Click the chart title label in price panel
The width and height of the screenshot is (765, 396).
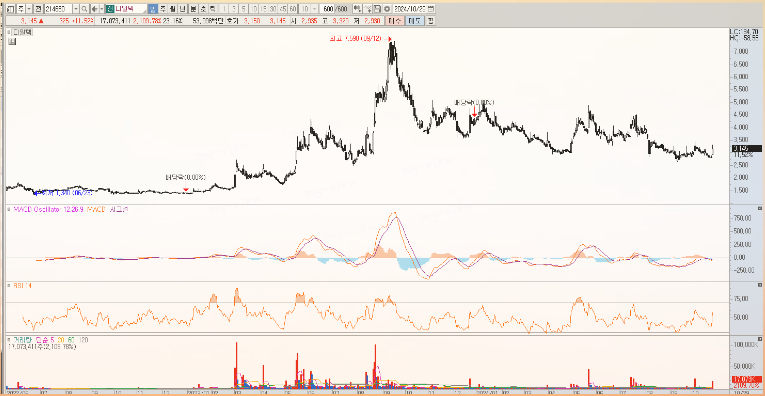point(21,33)
